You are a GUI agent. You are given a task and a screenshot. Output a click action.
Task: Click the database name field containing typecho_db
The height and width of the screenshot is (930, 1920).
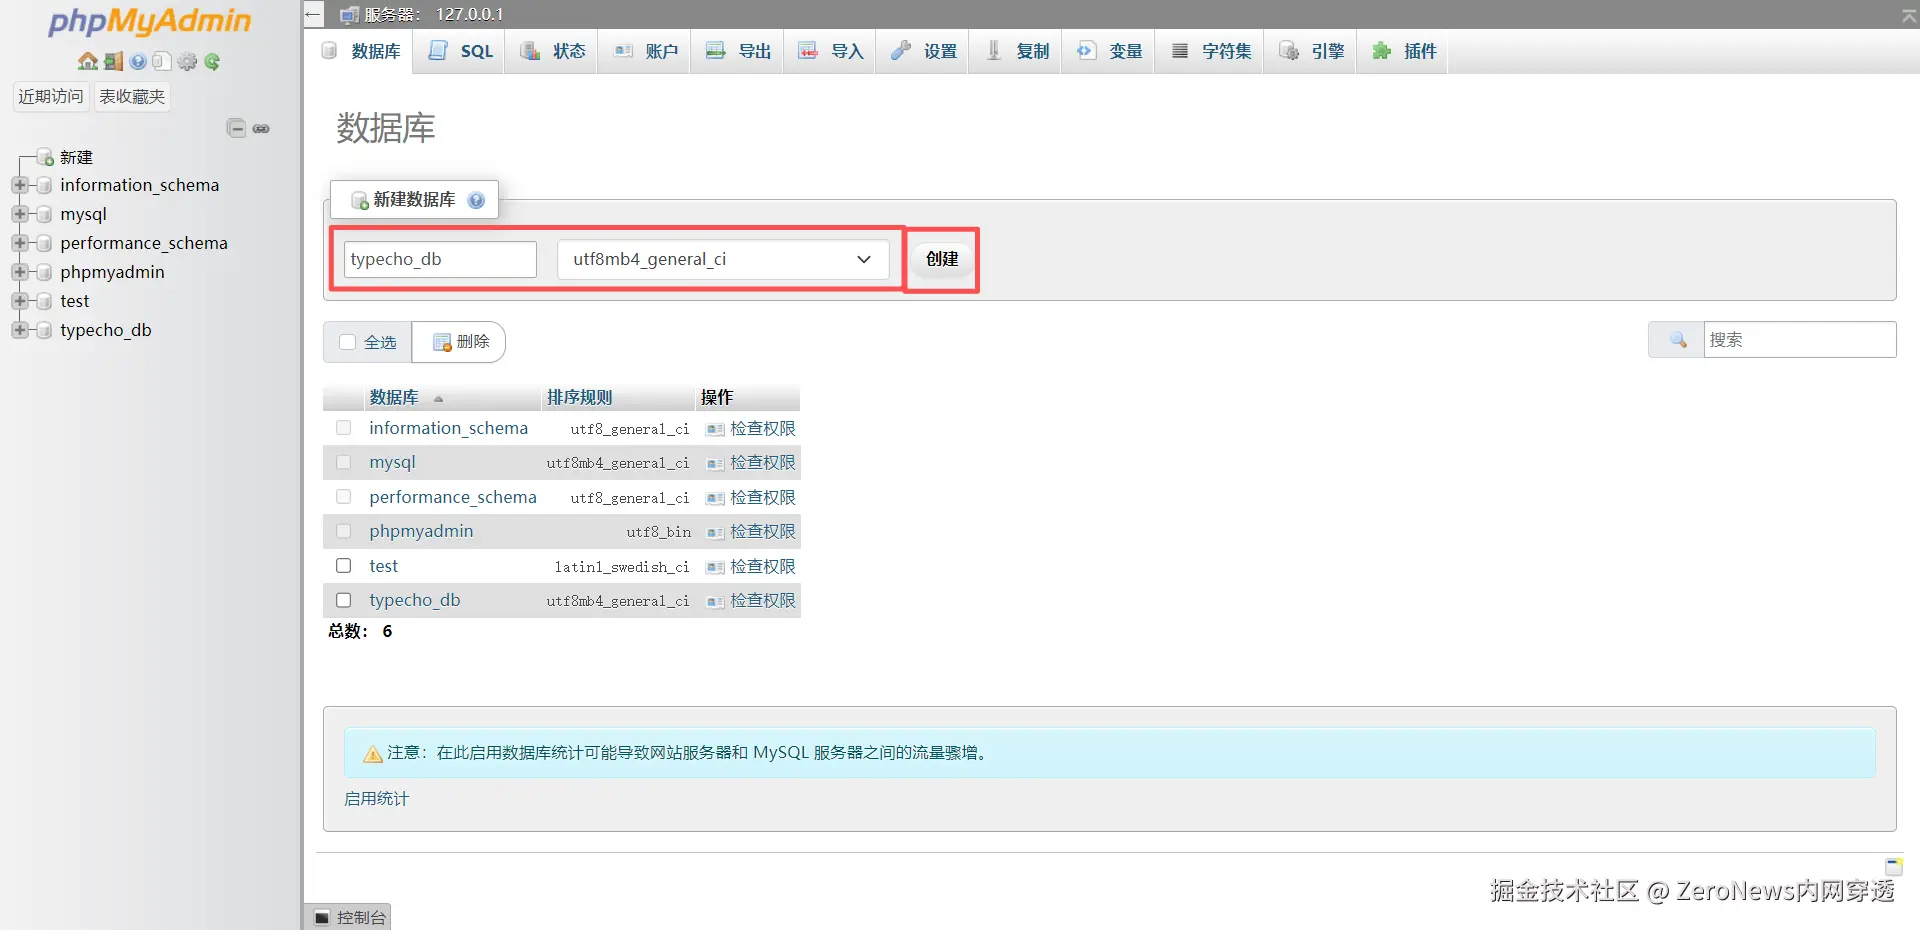click(x=440, y=259)
